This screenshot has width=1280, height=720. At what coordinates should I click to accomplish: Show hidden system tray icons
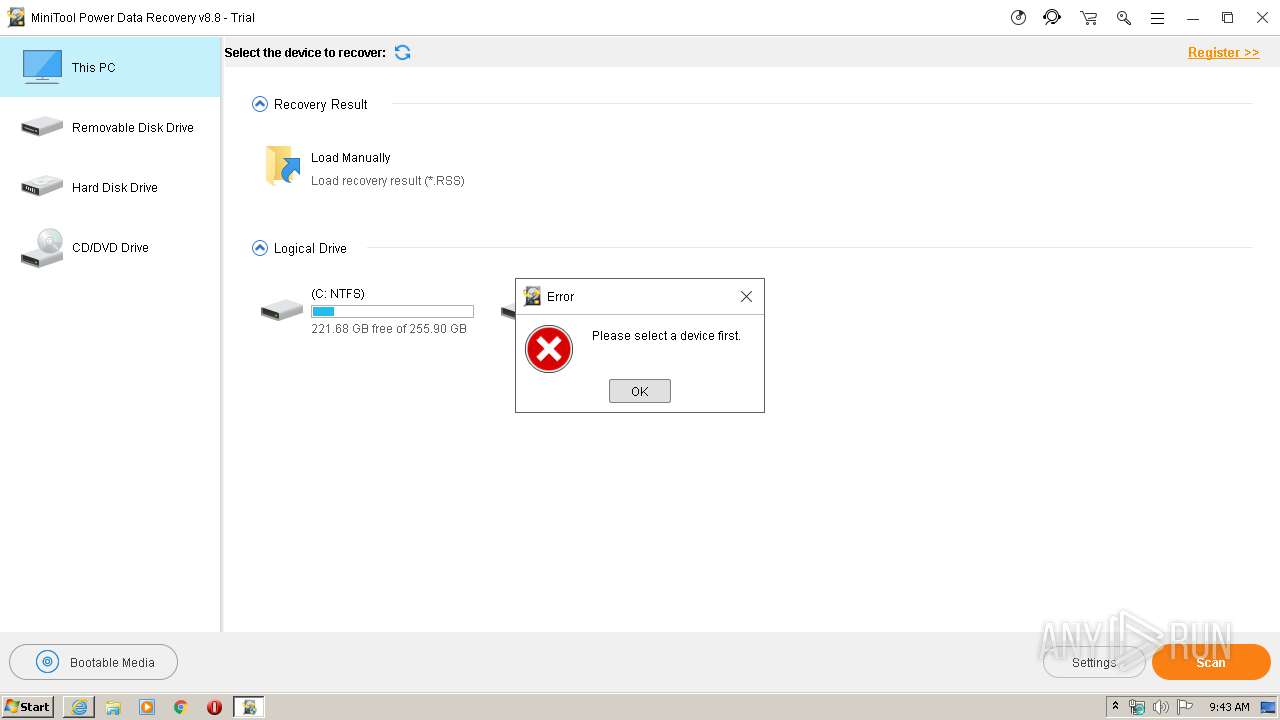1115,707
